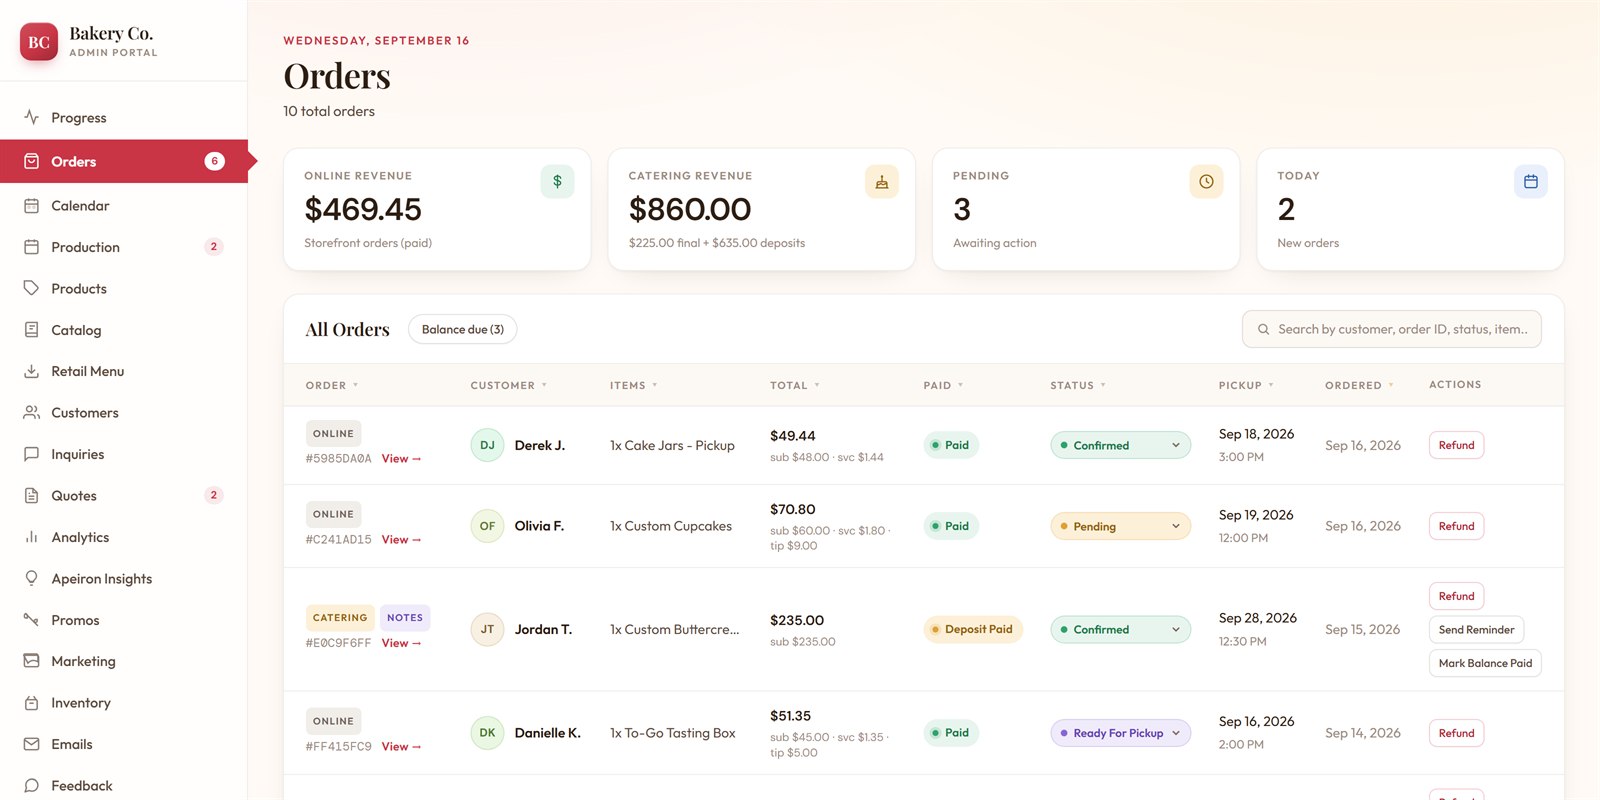Click the calendar icon on Today card
This screenshot has width=1600, height=800.
click(1531, 181)
